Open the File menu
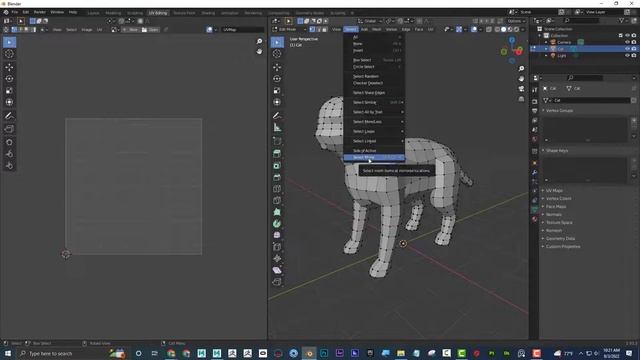The image size is (640, 360). tap(15, 12)
